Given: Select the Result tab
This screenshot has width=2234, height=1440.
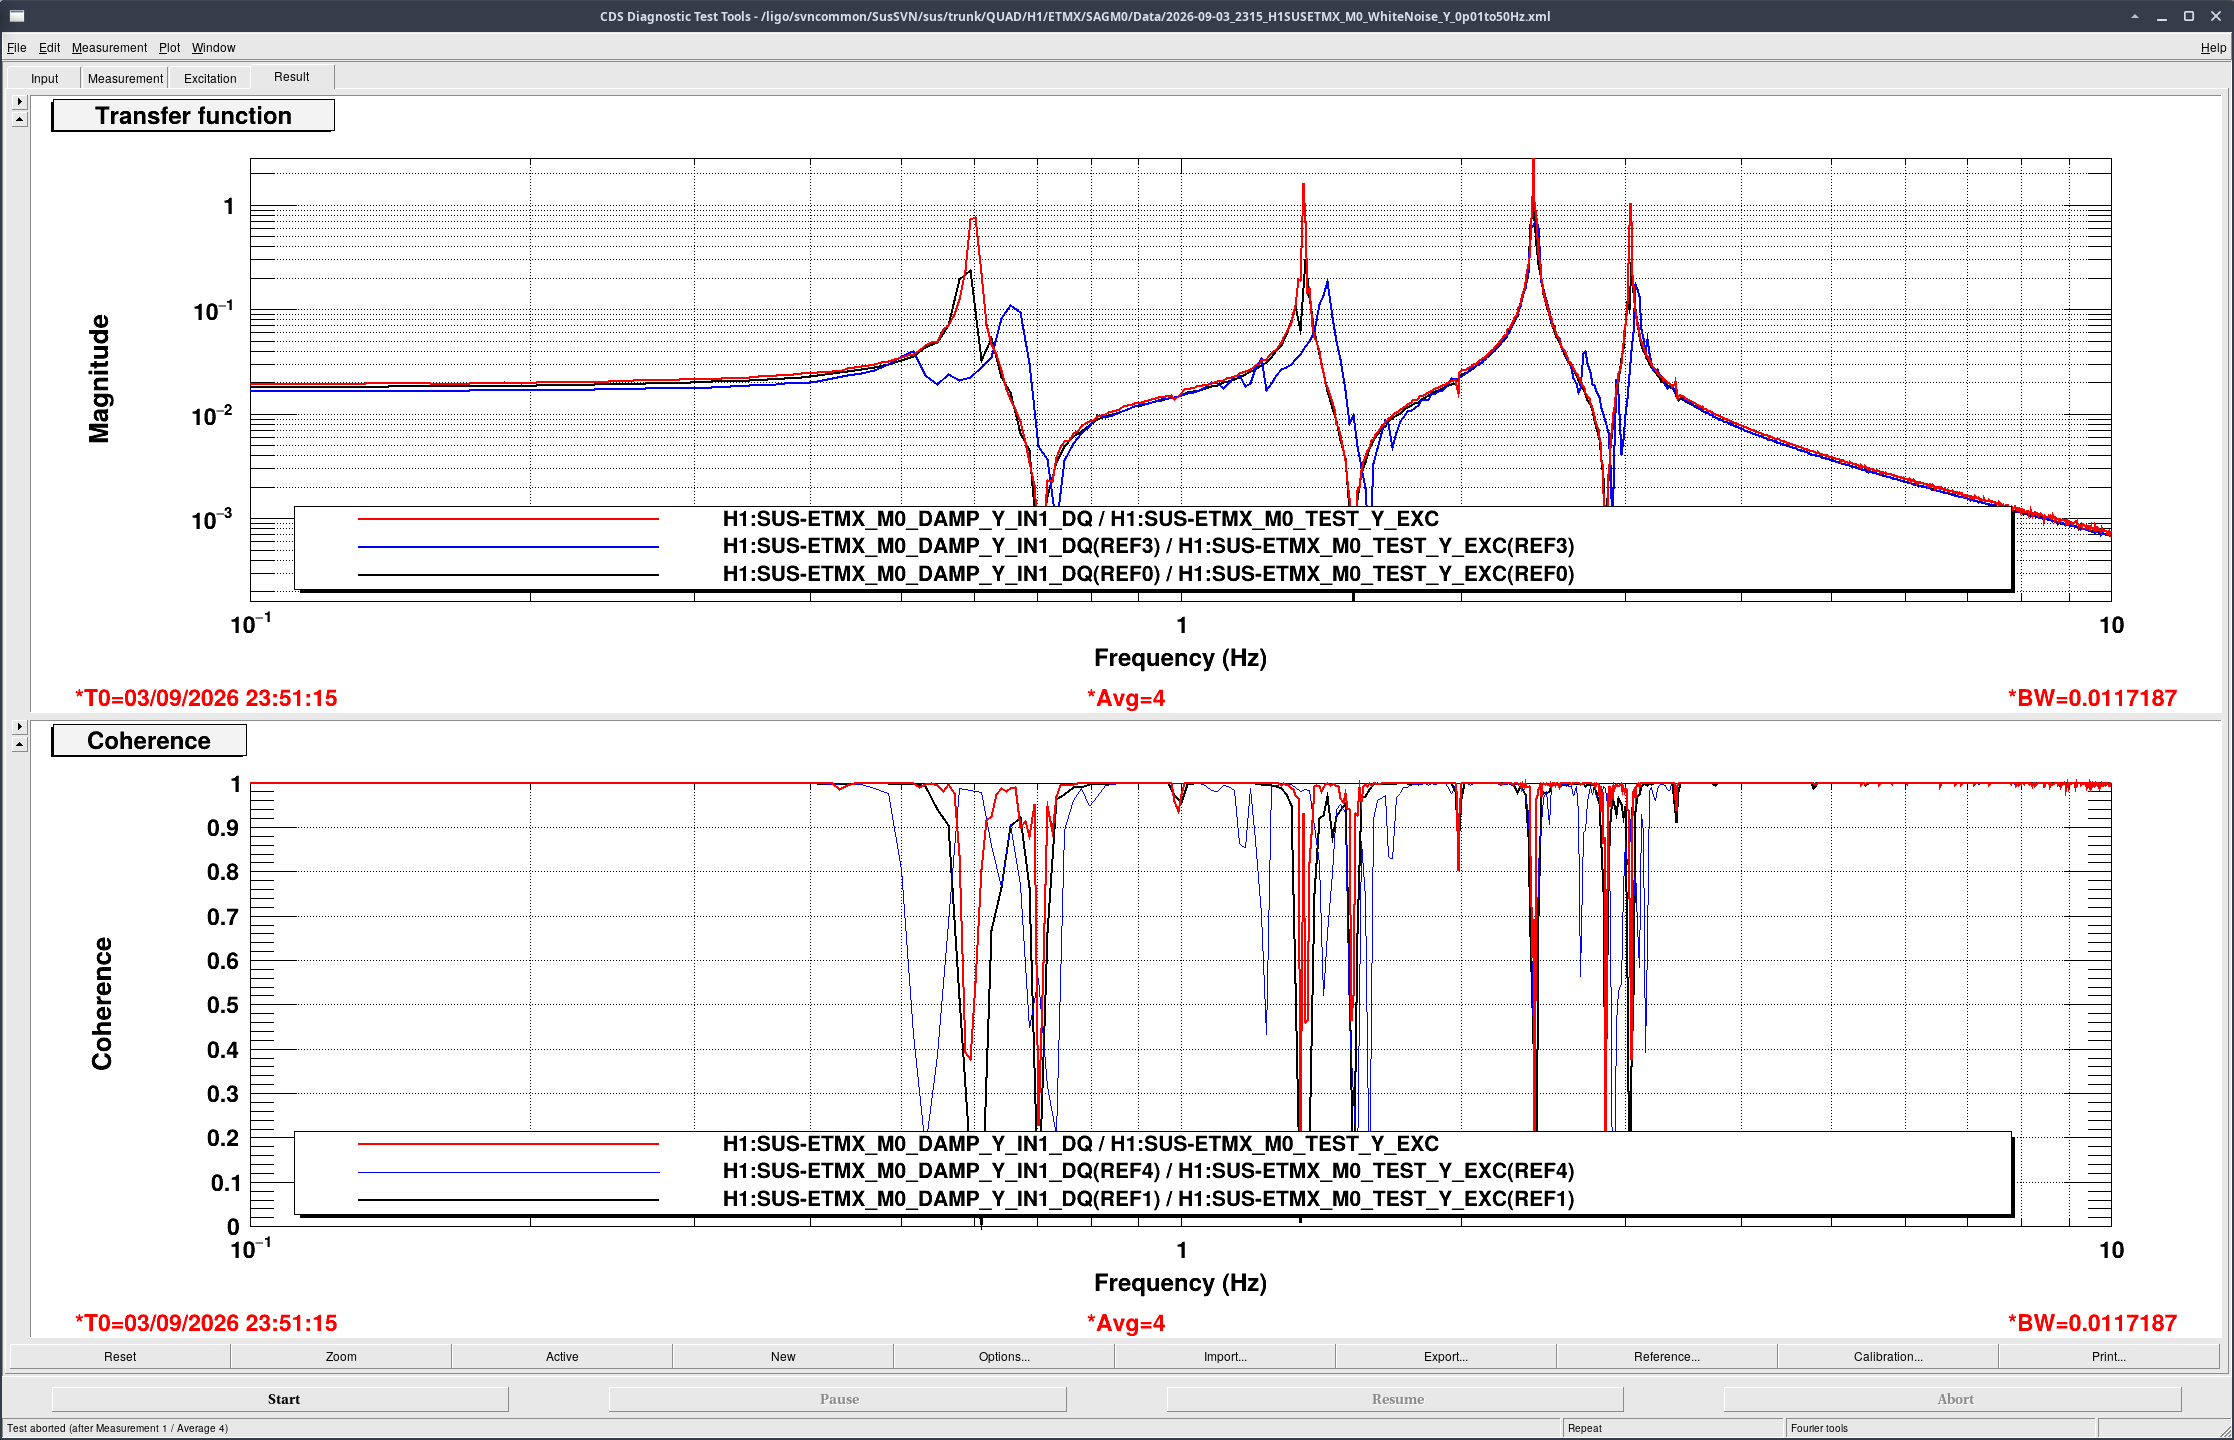Looking at the screenshot, I should (x=292, y=77).
